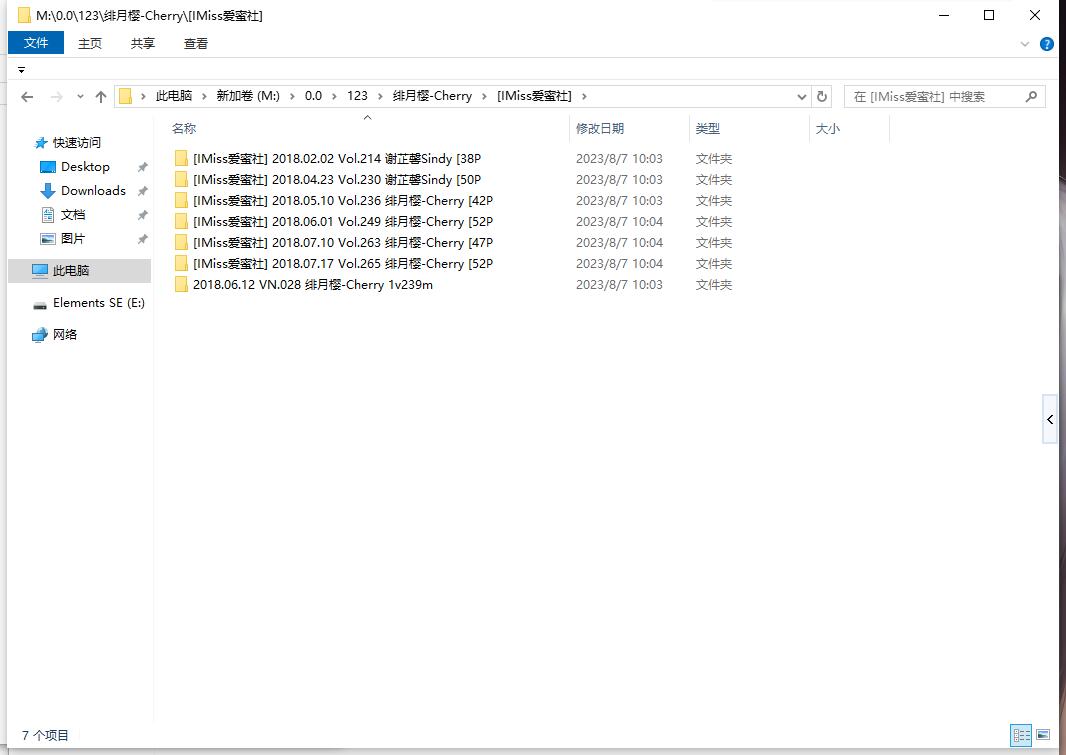Open recent locations dropdown arrow
Viewport: 1066px width, 755px height.
tap(80, 97)
